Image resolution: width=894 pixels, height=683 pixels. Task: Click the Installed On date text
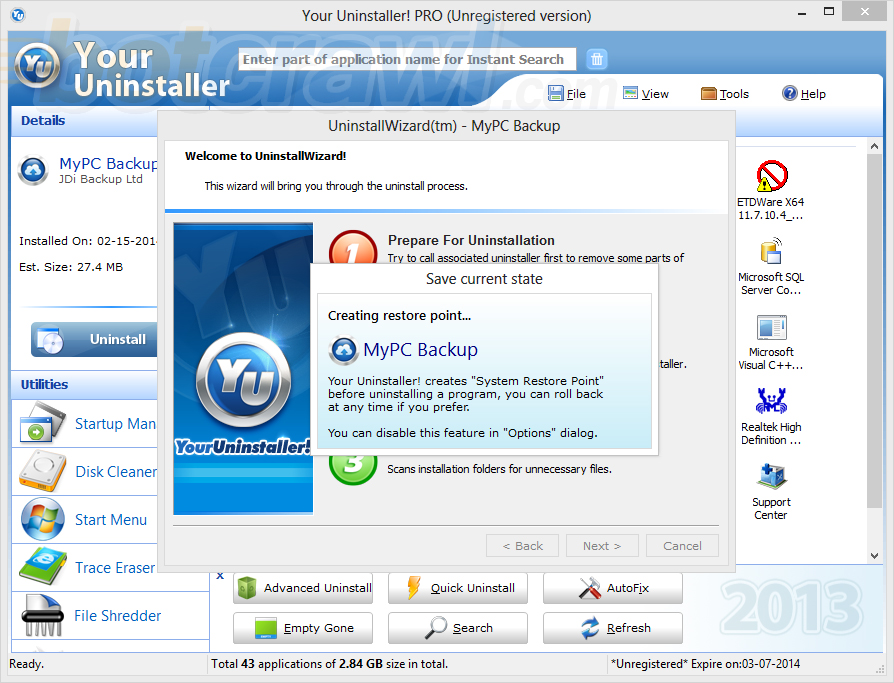pos(88,241)
